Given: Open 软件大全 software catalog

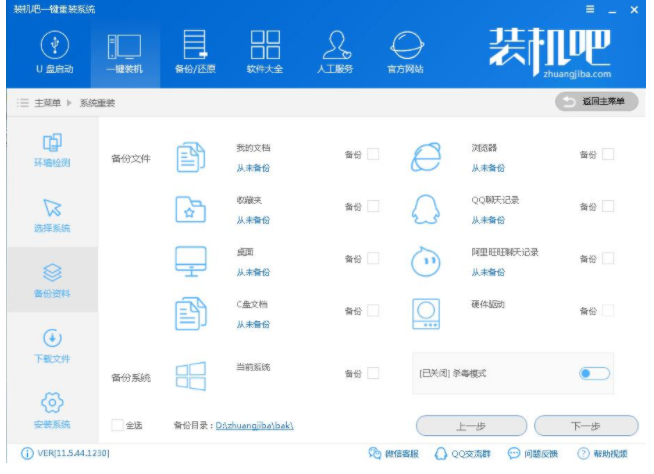Looking at the screenshot, I should pos(264,52).
